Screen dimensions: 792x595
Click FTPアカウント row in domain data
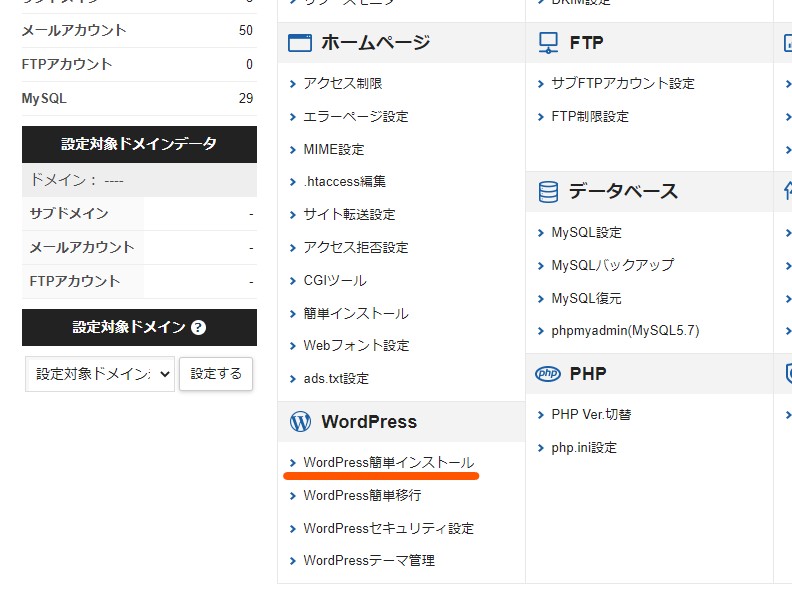coord(139,281)
